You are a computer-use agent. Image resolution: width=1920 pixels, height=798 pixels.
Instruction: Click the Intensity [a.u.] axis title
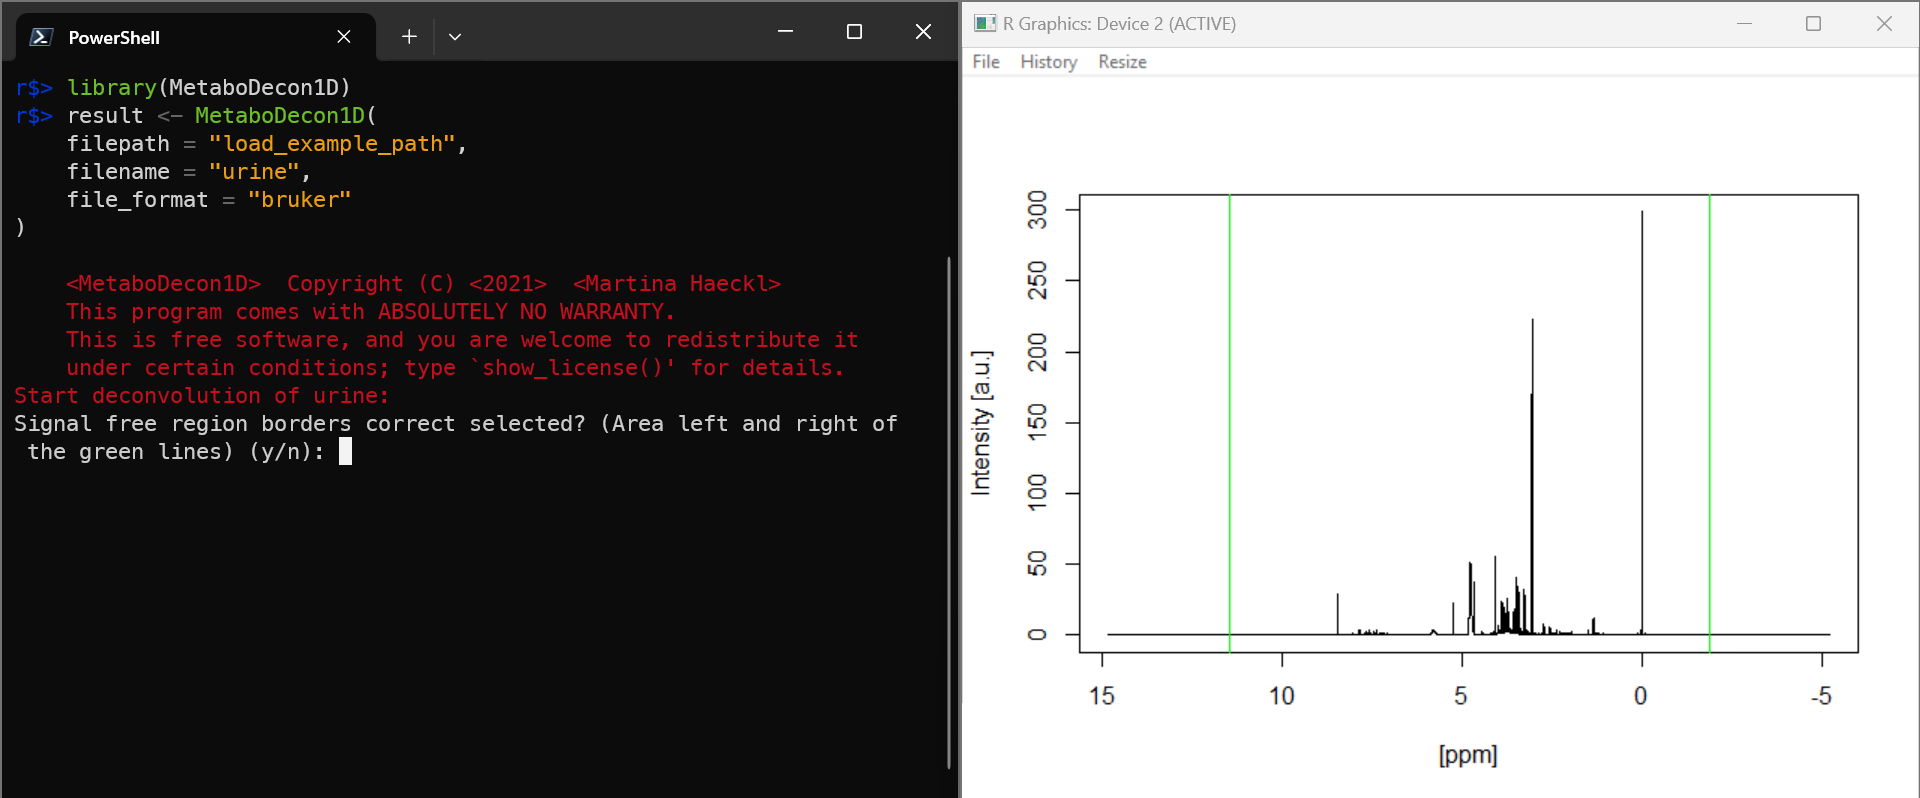tap(982, 423)
